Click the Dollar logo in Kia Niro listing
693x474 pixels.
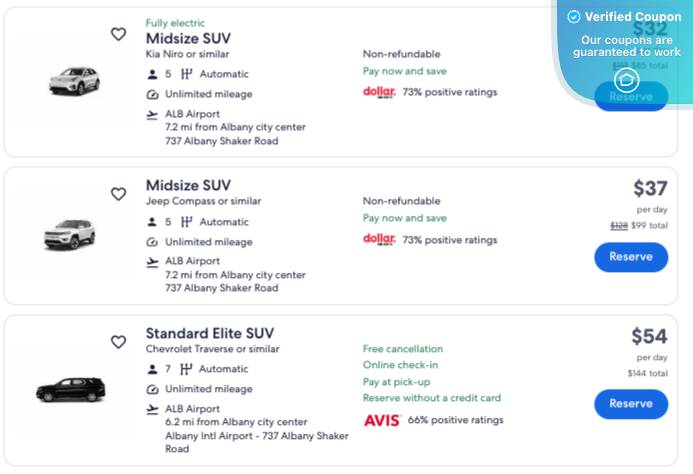379,92
